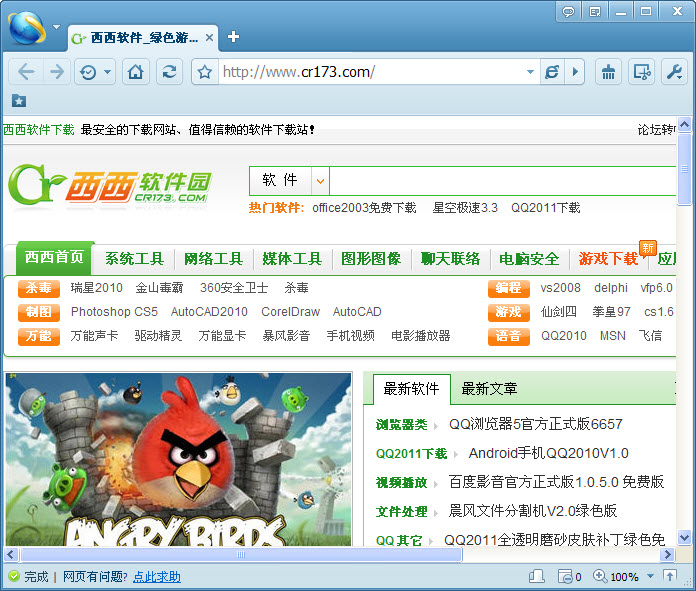Go to the home page icon
The height and width of the screenshot is (591, 696).
135,71
